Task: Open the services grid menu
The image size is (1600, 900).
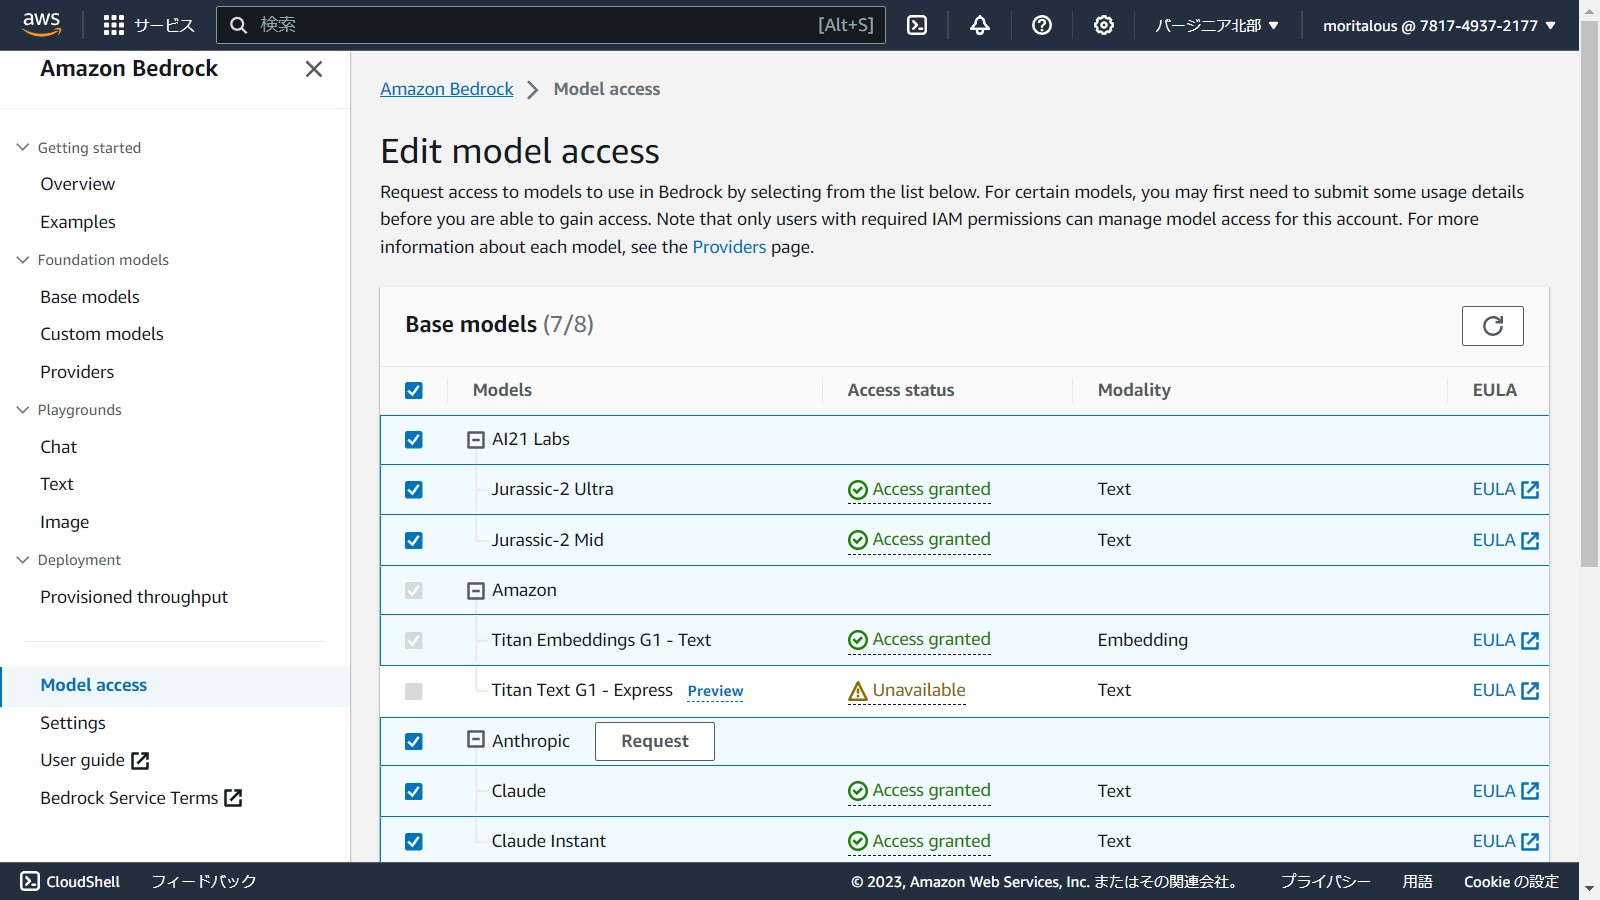Action: pyautogui.click(x=114, y=25)
